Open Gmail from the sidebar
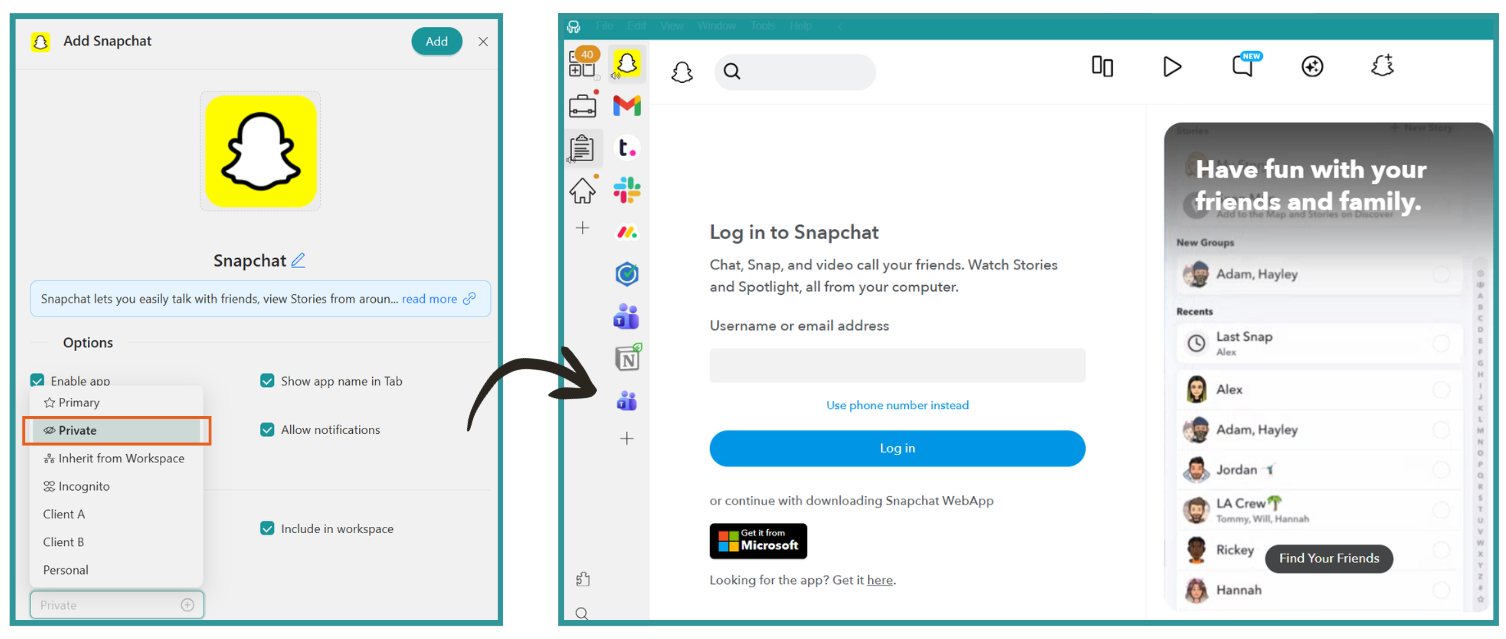The image size is (1506, 639). [627, 105]
